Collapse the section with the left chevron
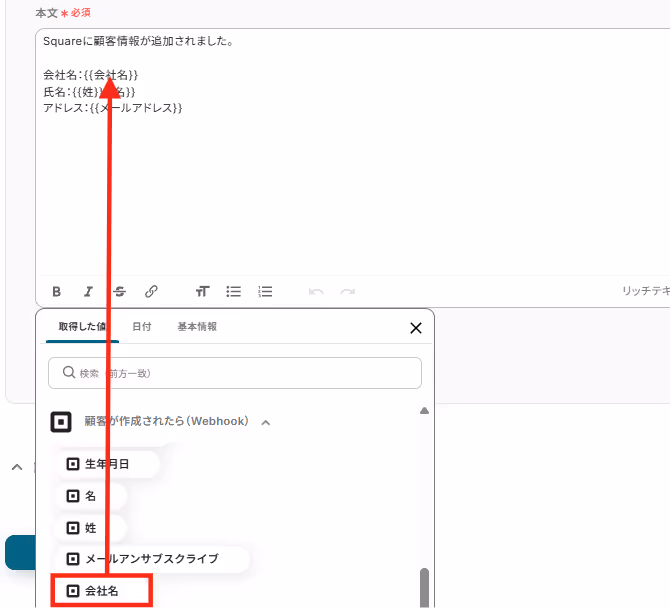This screenshot has width=670, height=608. click(17, 467)
